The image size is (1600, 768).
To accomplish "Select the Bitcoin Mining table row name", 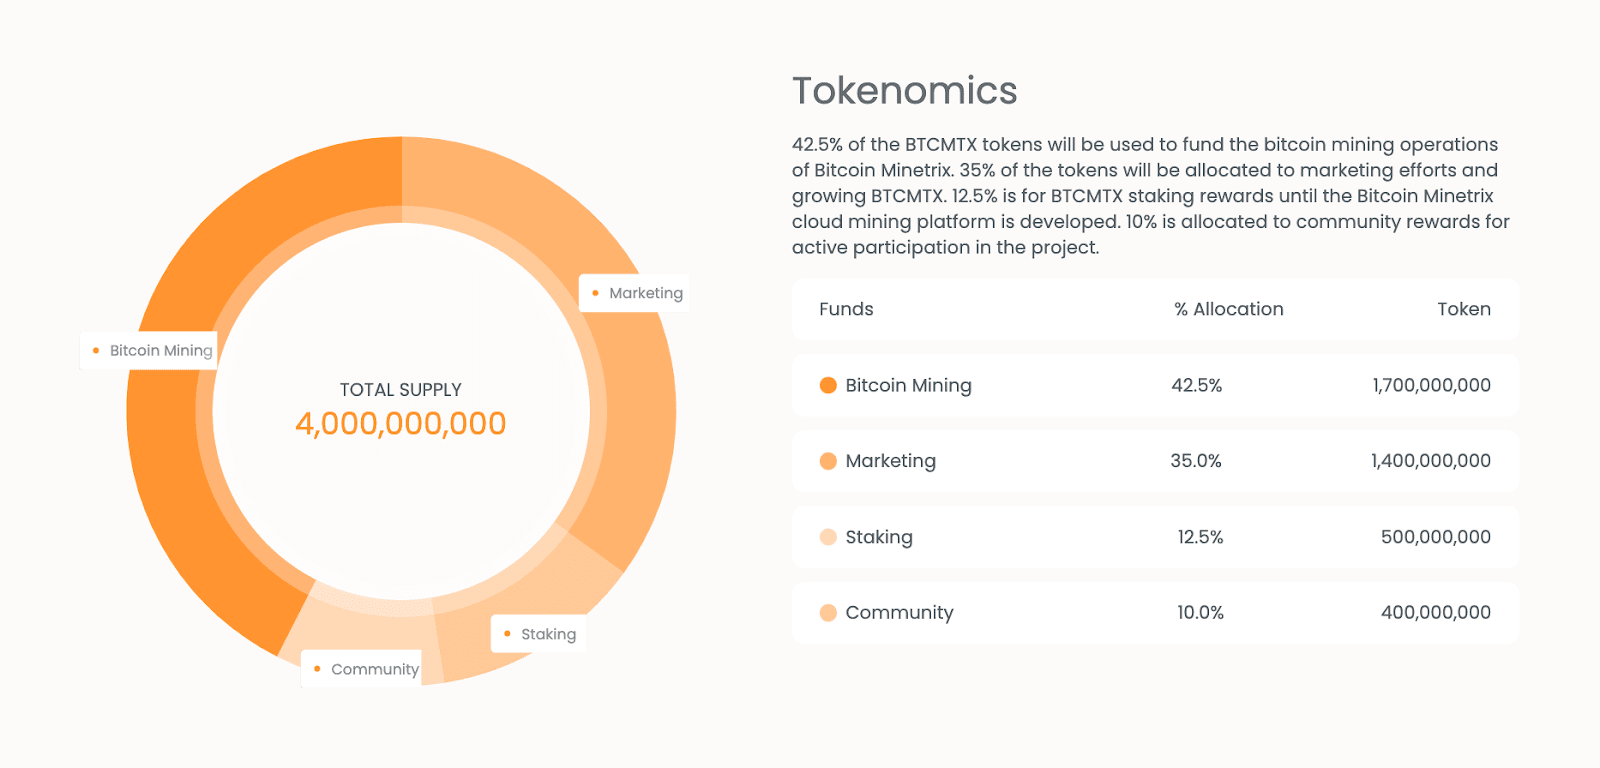I will point(908,385).
